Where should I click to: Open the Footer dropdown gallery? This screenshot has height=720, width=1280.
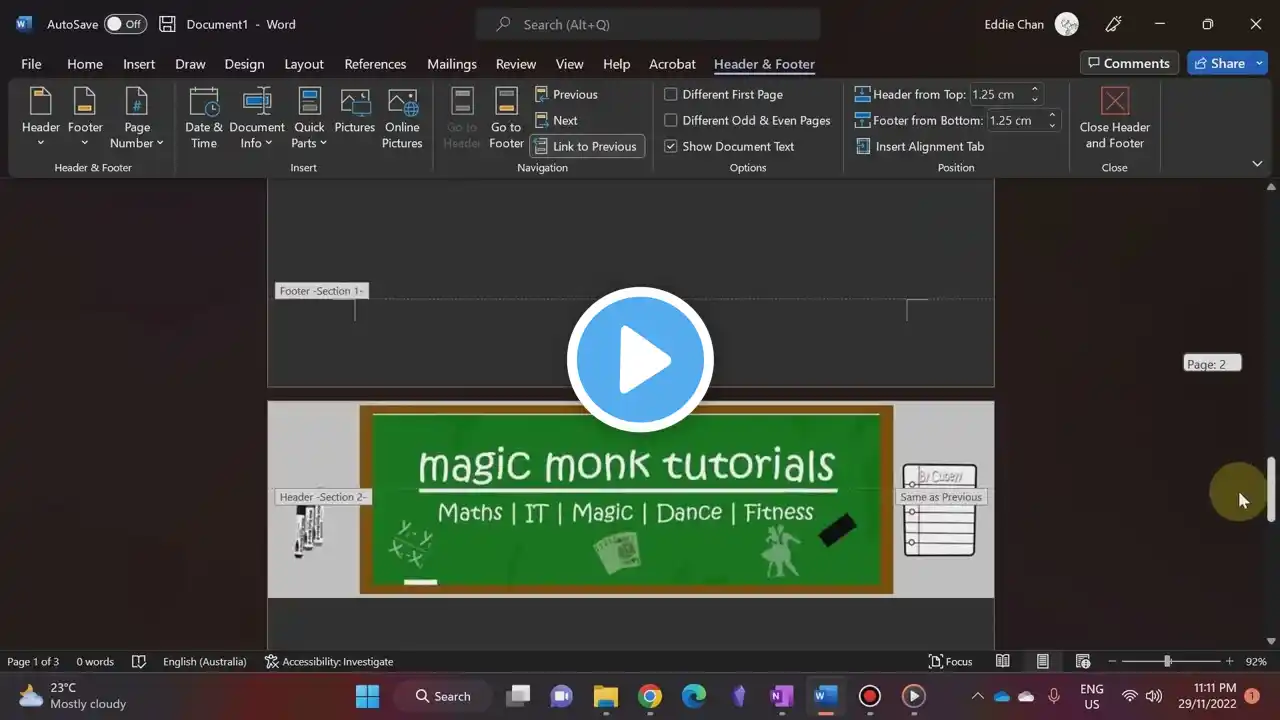click(x=85, y=119)
